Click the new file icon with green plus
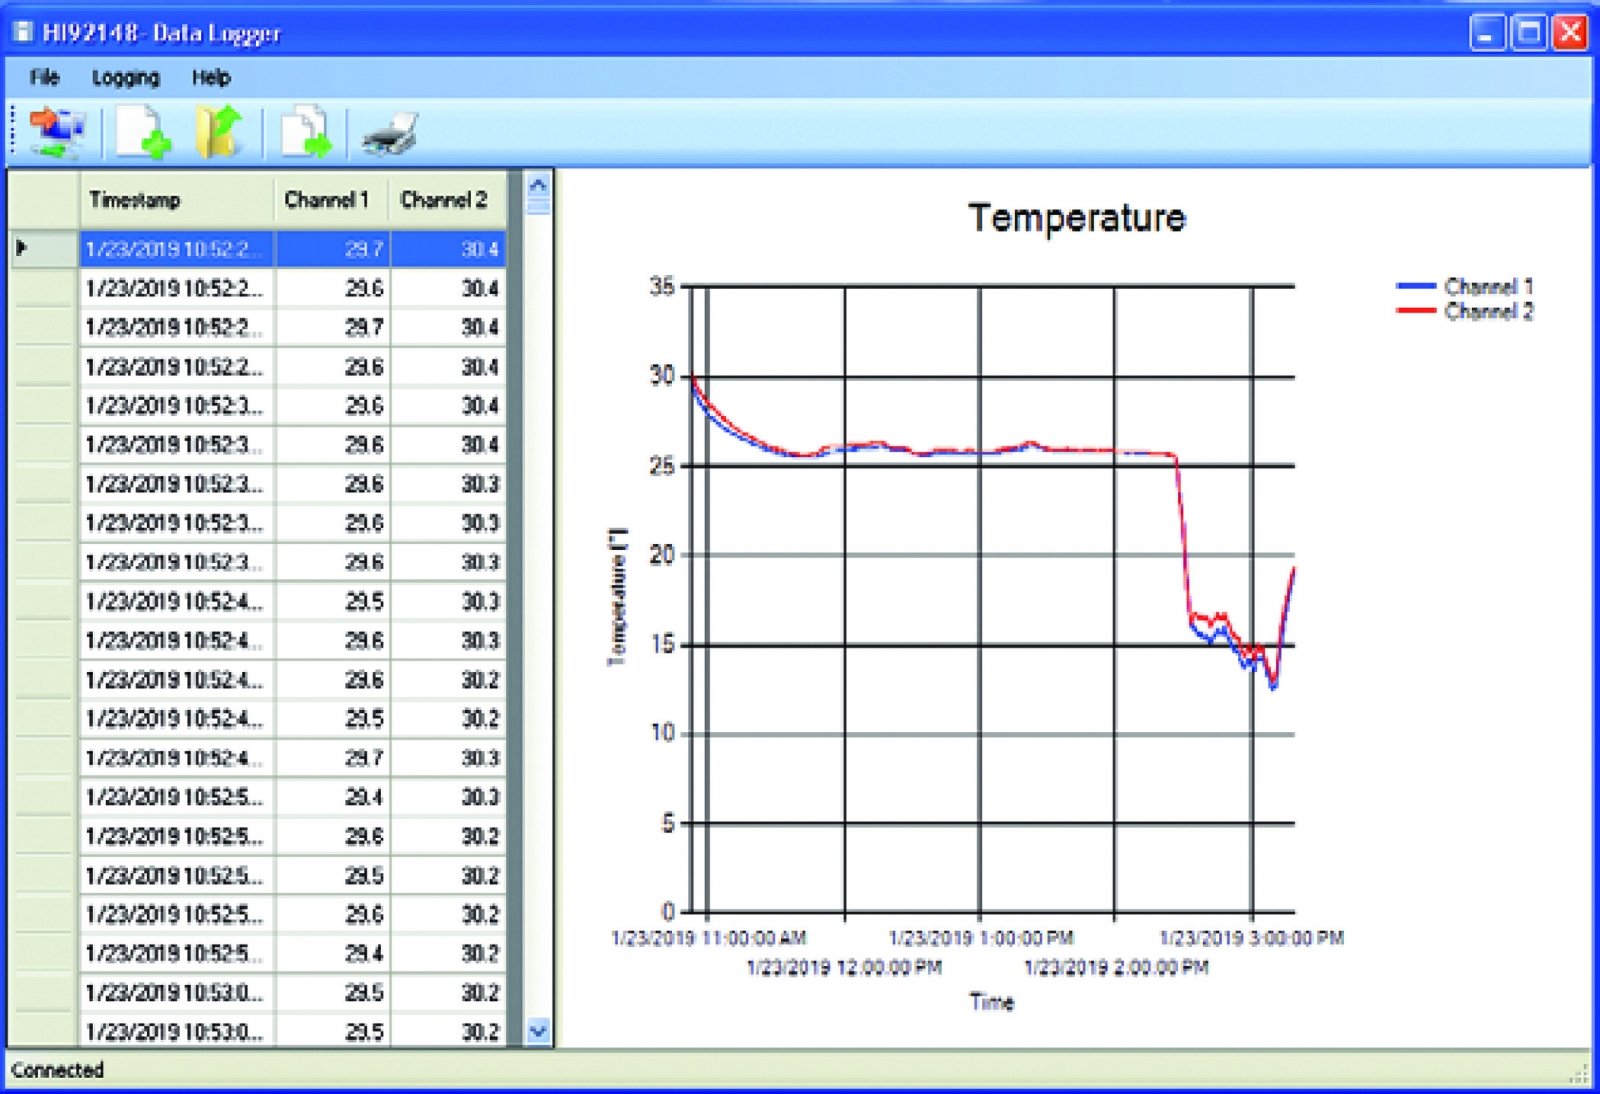 pos(142,132)
